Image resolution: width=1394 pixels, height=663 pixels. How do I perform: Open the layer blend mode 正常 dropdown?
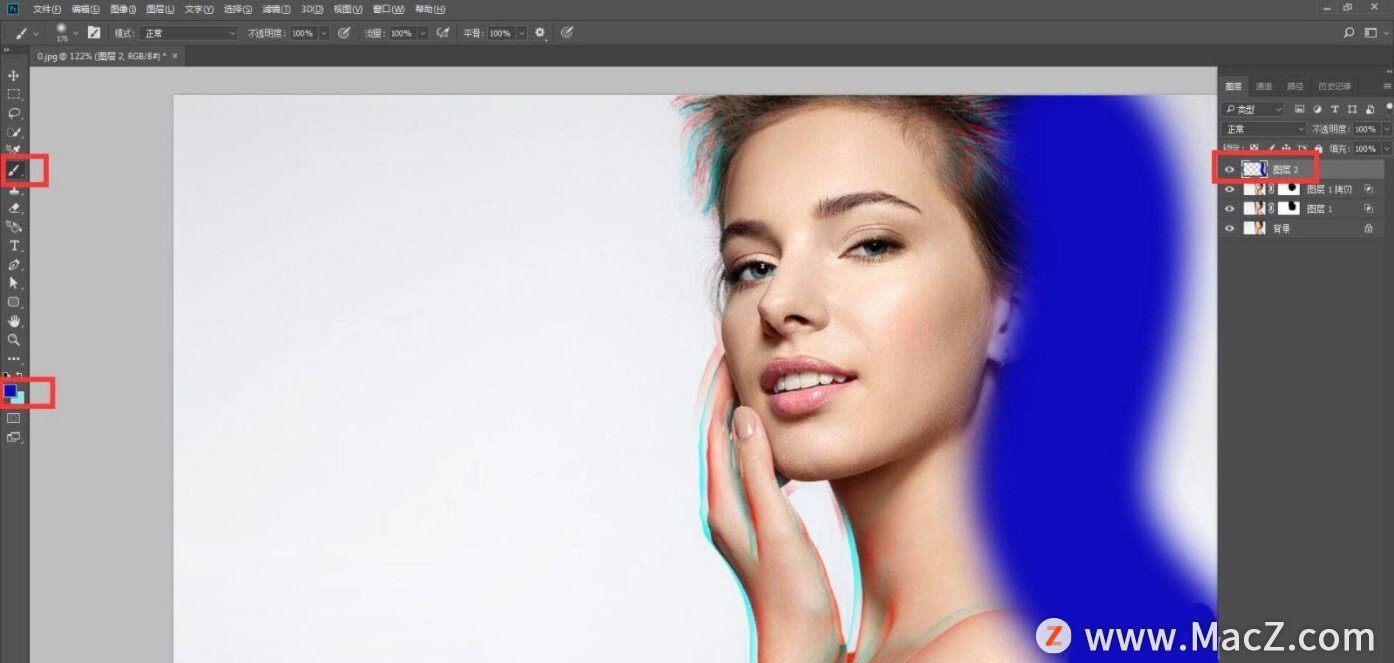click(1265, 129)
